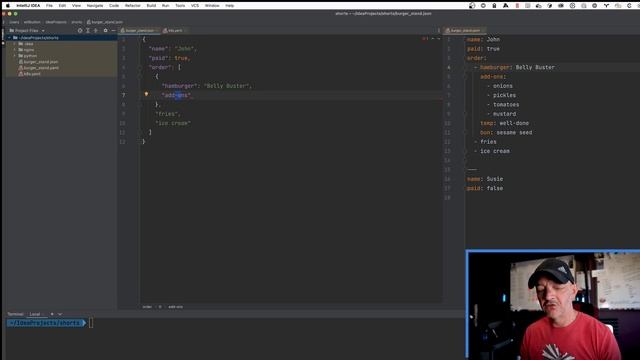Click the webcam video overlay

pyautogui.click(x=553, y=305)
